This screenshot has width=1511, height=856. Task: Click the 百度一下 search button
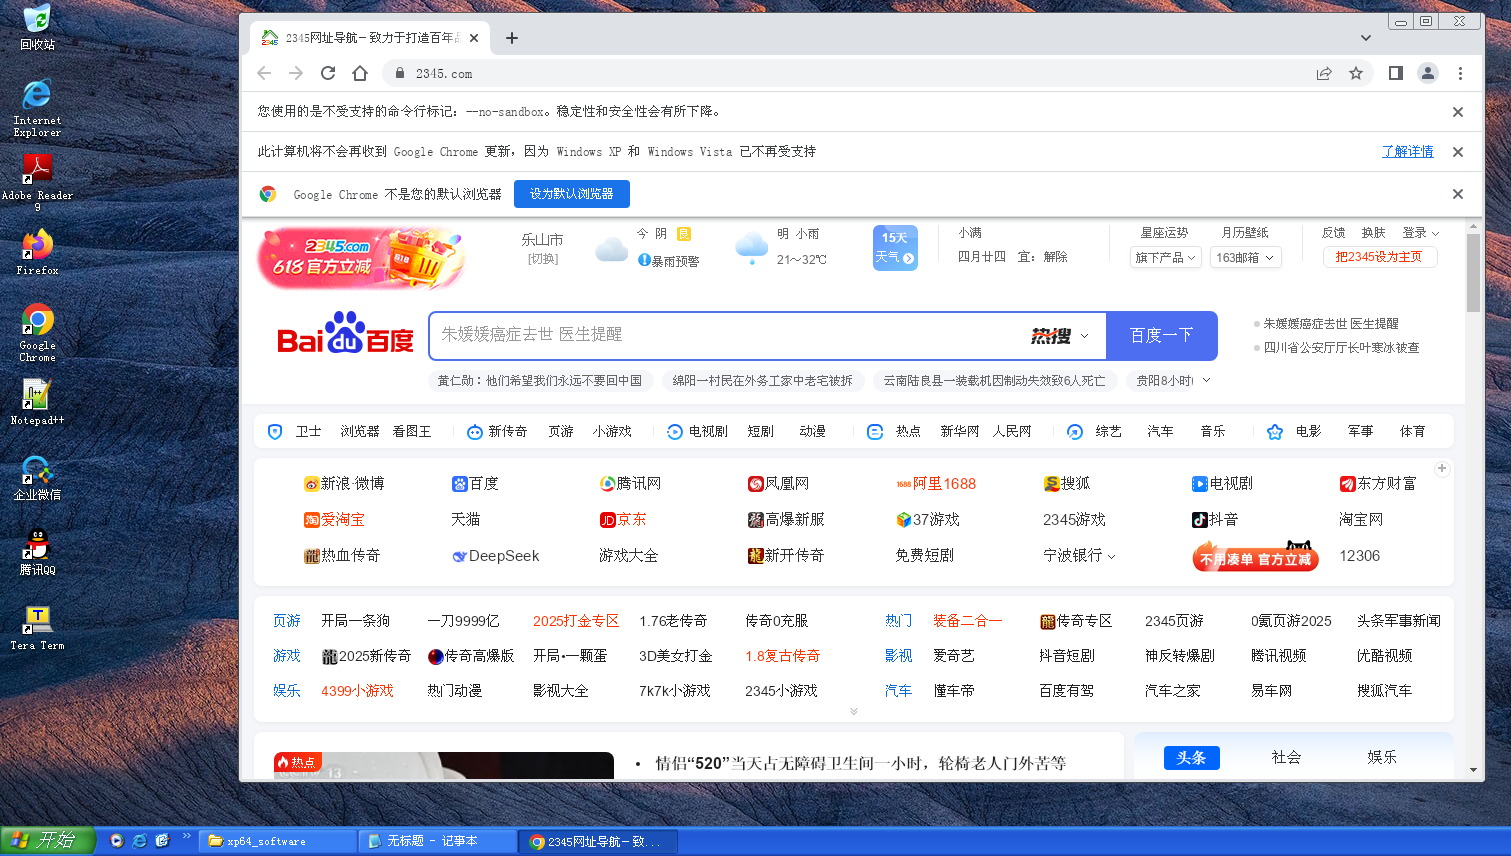(x=1162, y=335)
